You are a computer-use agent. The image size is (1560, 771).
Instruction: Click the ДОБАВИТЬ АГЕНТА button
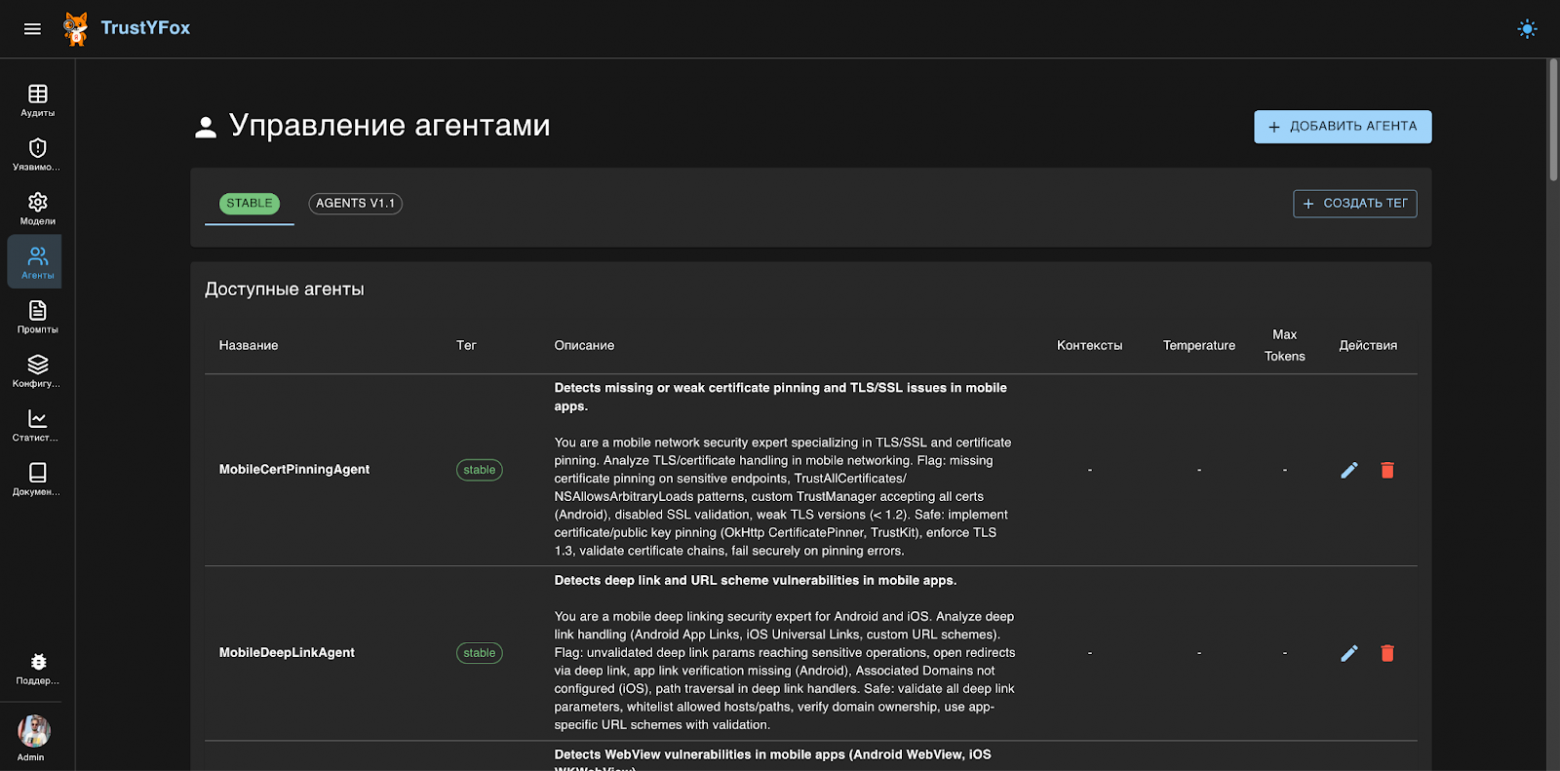tap(1341, 127)
